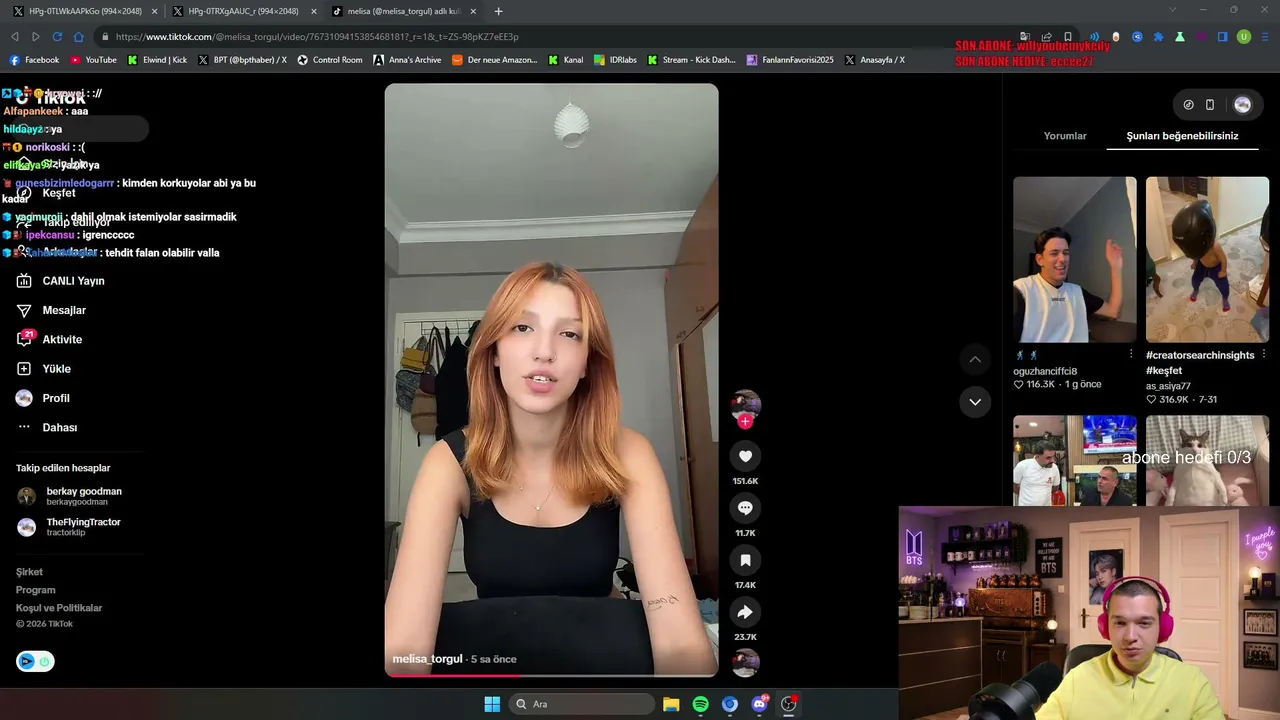Open the browser side panel icon
This screenshot has height=720, width=1280.
pyautogui.click(x=1222, y=37)
